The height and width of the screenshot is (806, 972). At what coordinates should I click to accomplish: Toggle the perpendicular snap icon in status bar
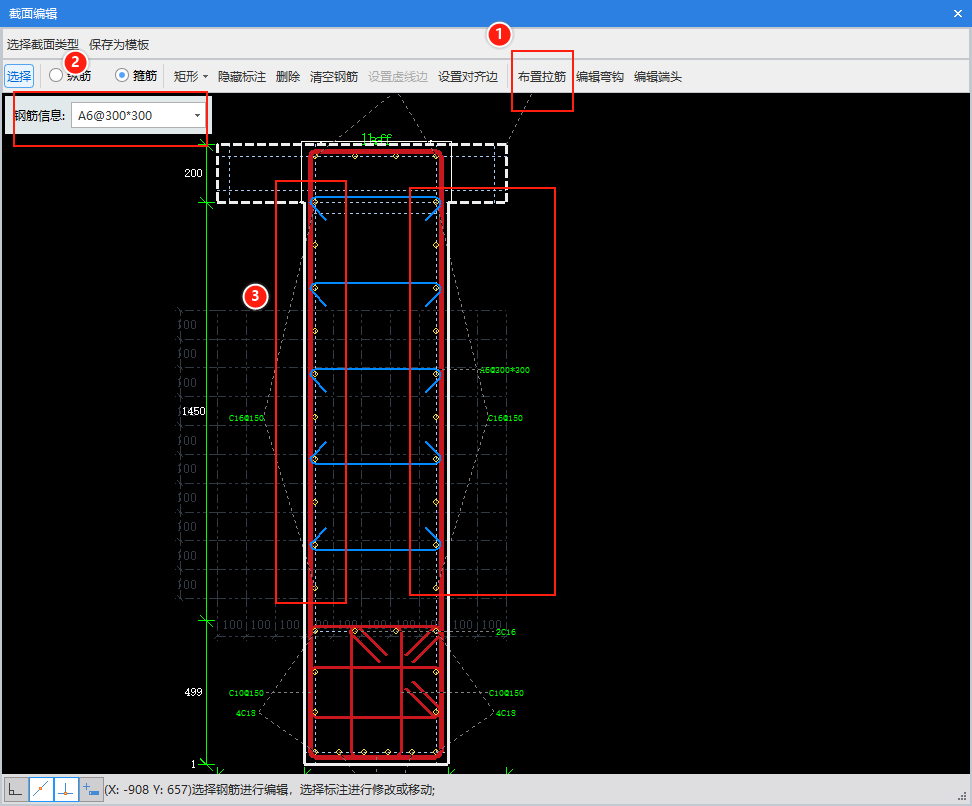(66, 789)
